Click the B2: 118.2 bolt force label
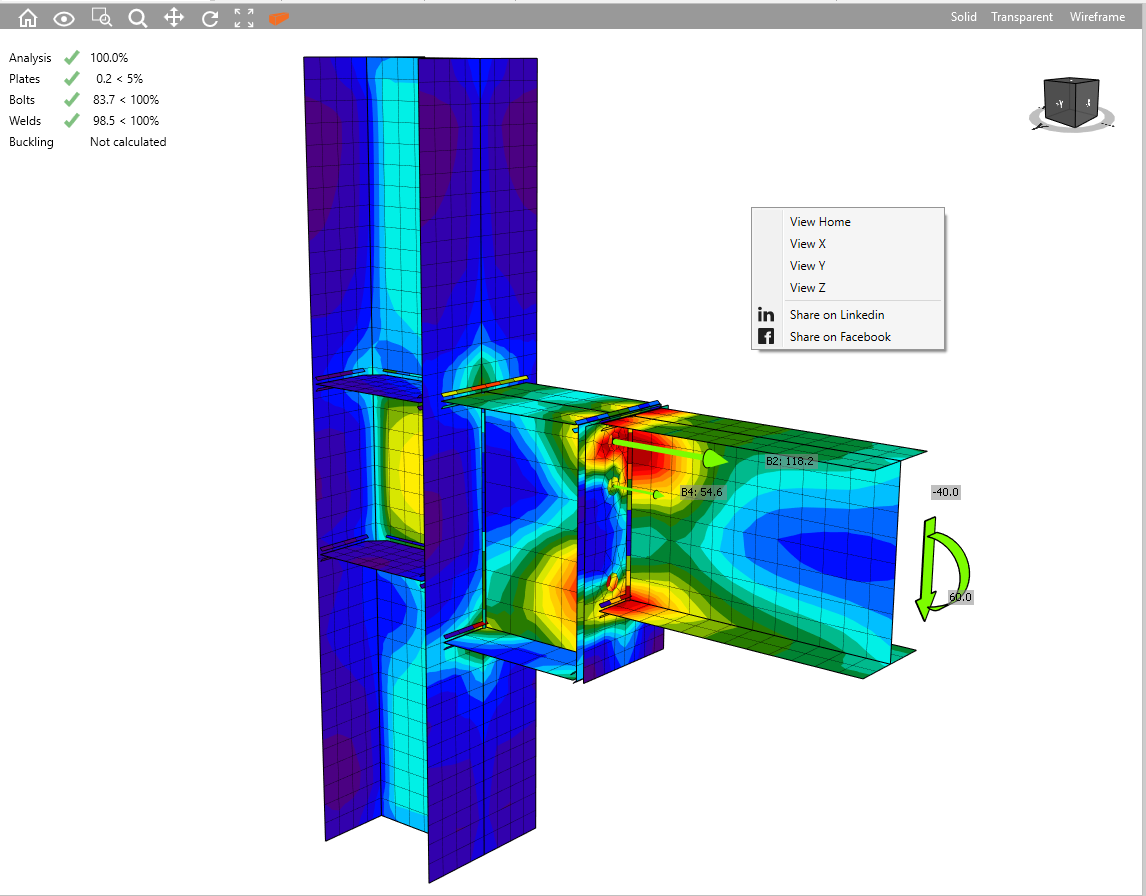 coord(790,462)
